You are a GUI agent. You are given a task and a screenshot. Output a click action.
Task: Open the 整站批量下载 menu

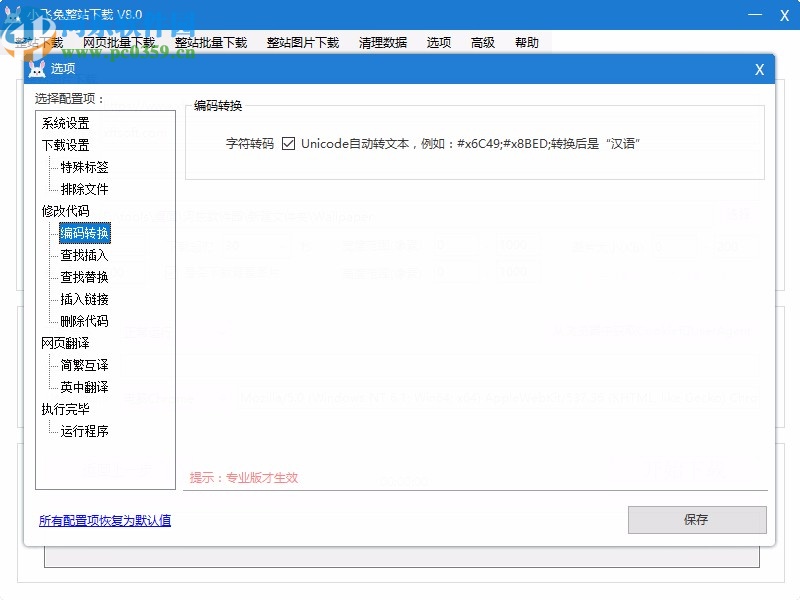[x=210, y=42]
